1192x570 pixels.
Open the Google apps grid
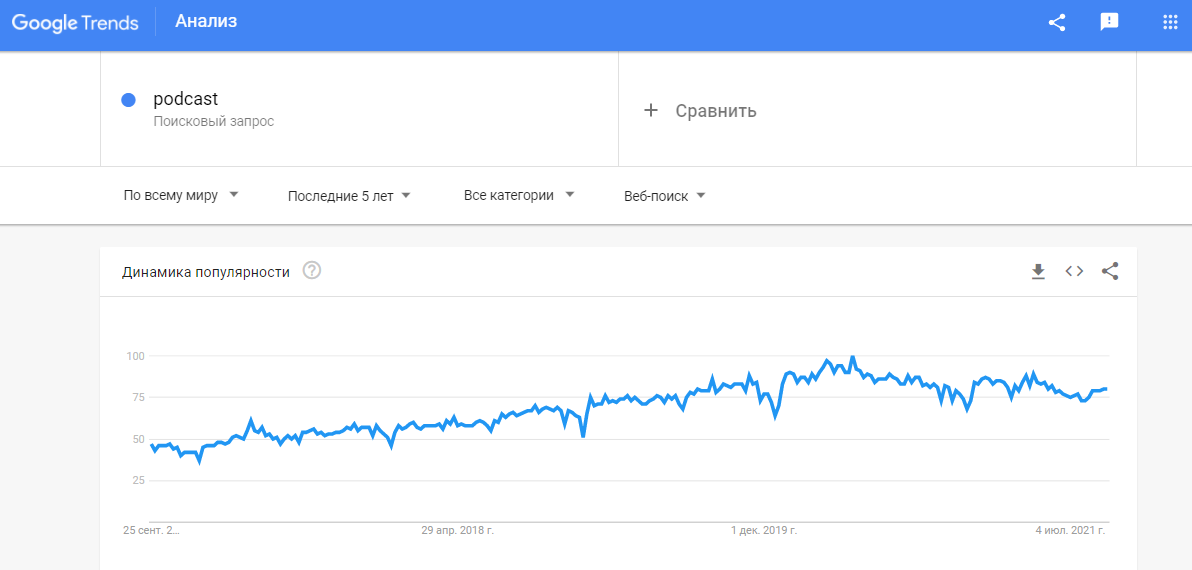click(1170, 23)
